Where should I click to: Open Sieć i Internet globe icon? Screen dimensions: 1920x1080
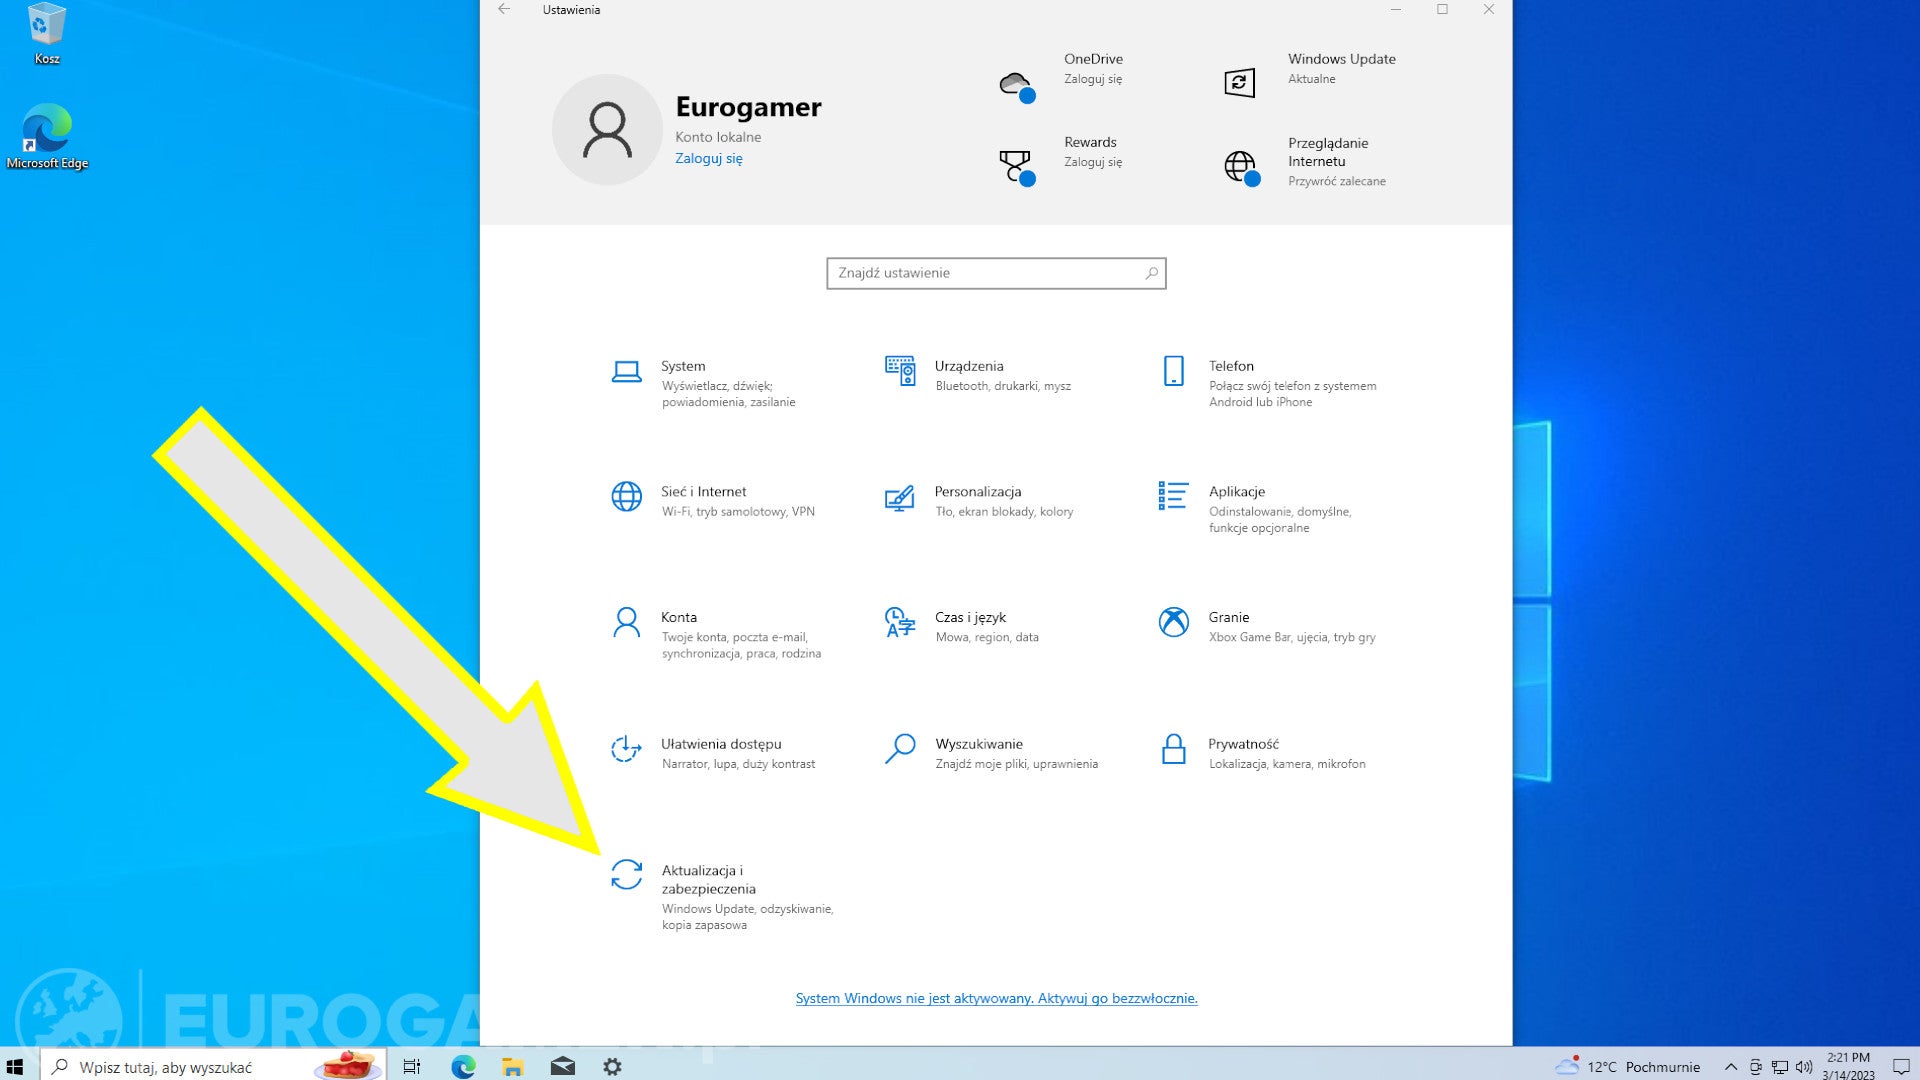(626, 496)
